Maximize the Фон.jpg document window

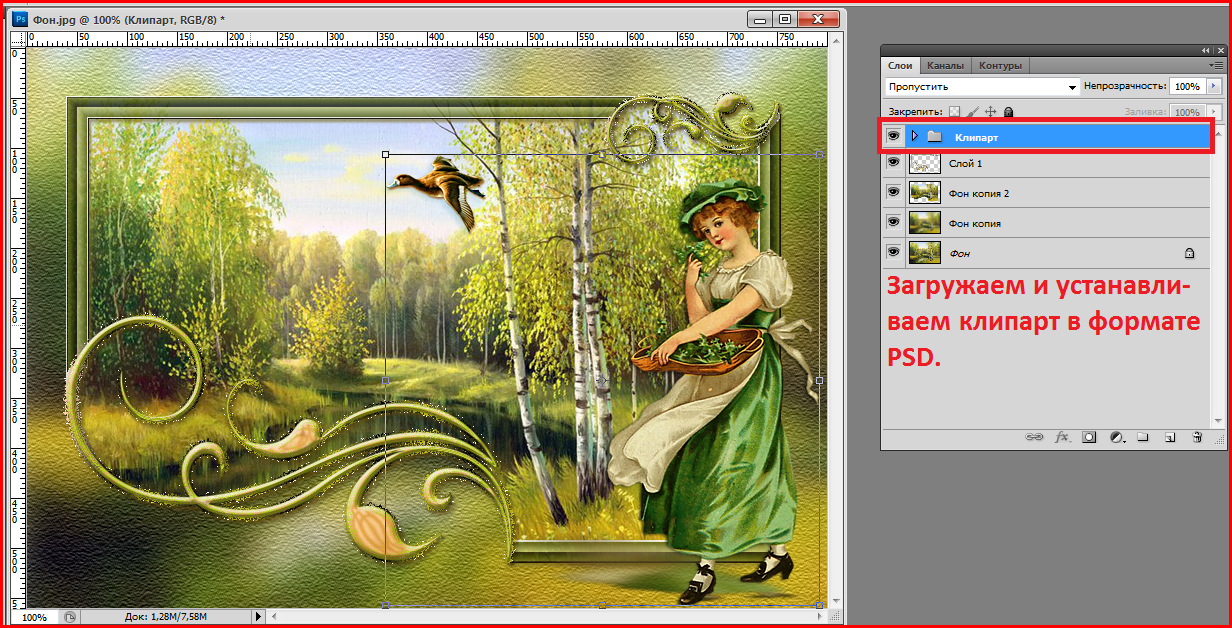pyautogui.click(x=785, y=18)
